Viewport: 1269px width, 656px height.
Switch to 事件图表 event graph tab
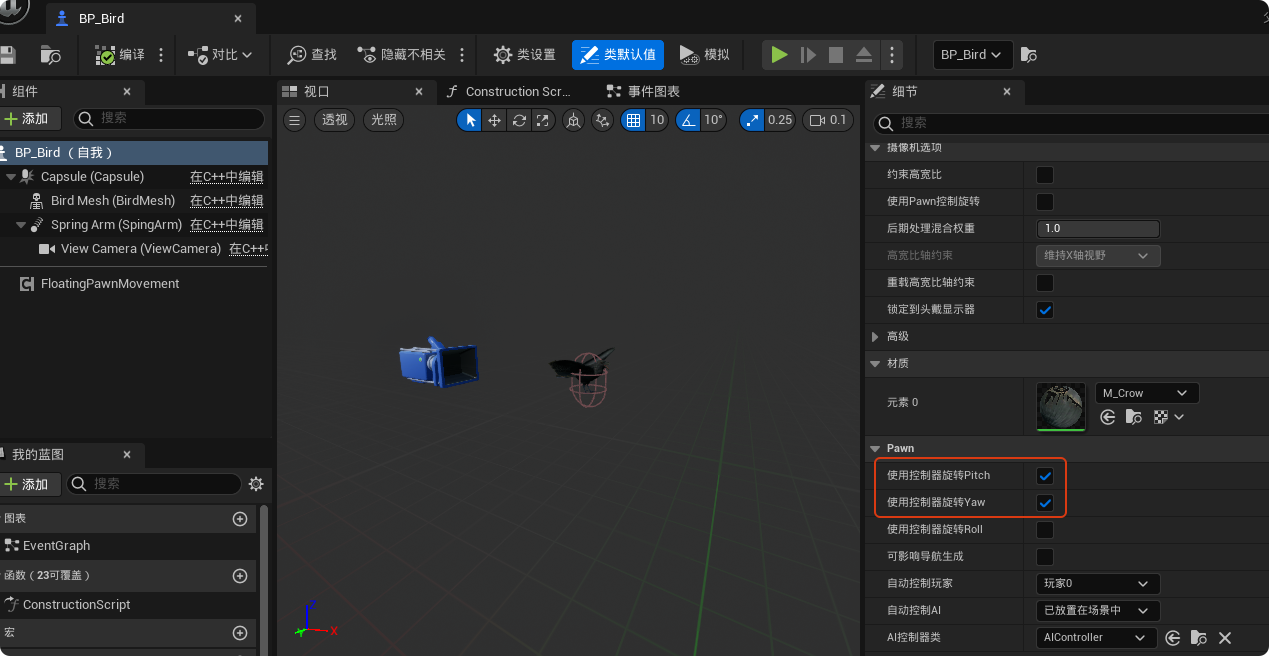pyautogui.click(x=653, y=91)
